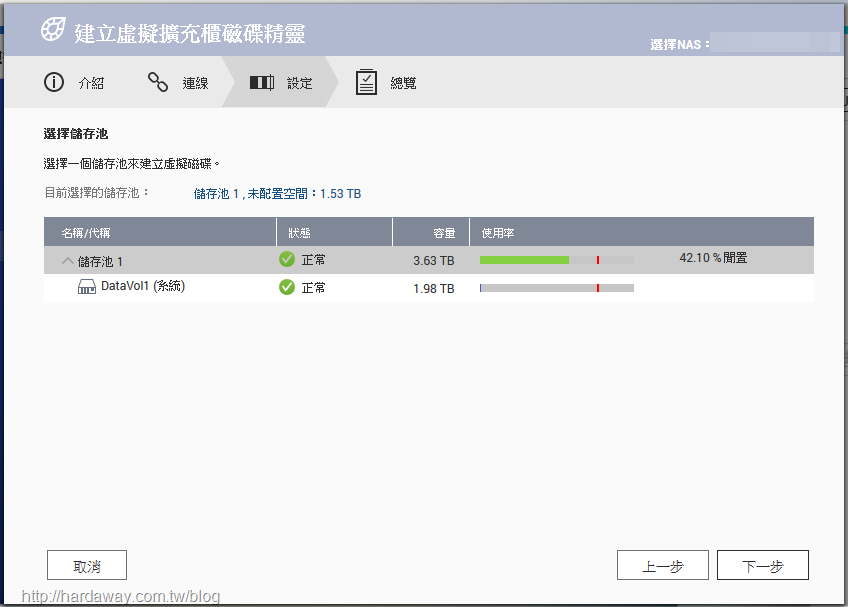The width and height of the screenshot is (848, 607).
Task: Click green status check for DataVol1
Action: point(287,287)
